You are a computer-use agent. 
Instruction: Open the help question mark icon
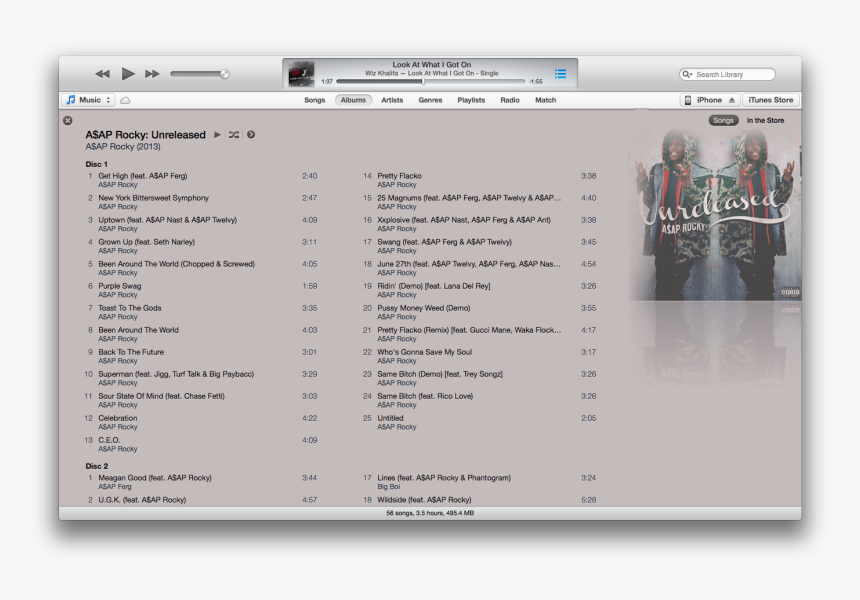[251, 133]
